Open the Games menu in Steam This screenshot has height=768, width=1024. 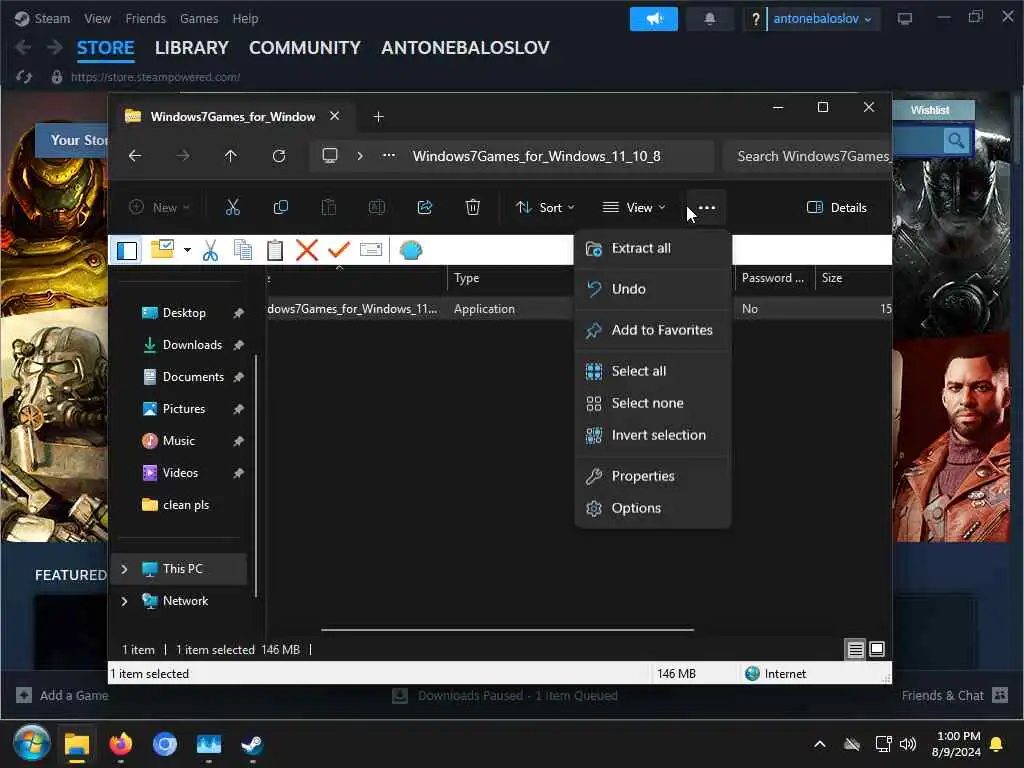click(x=199, y=18)
